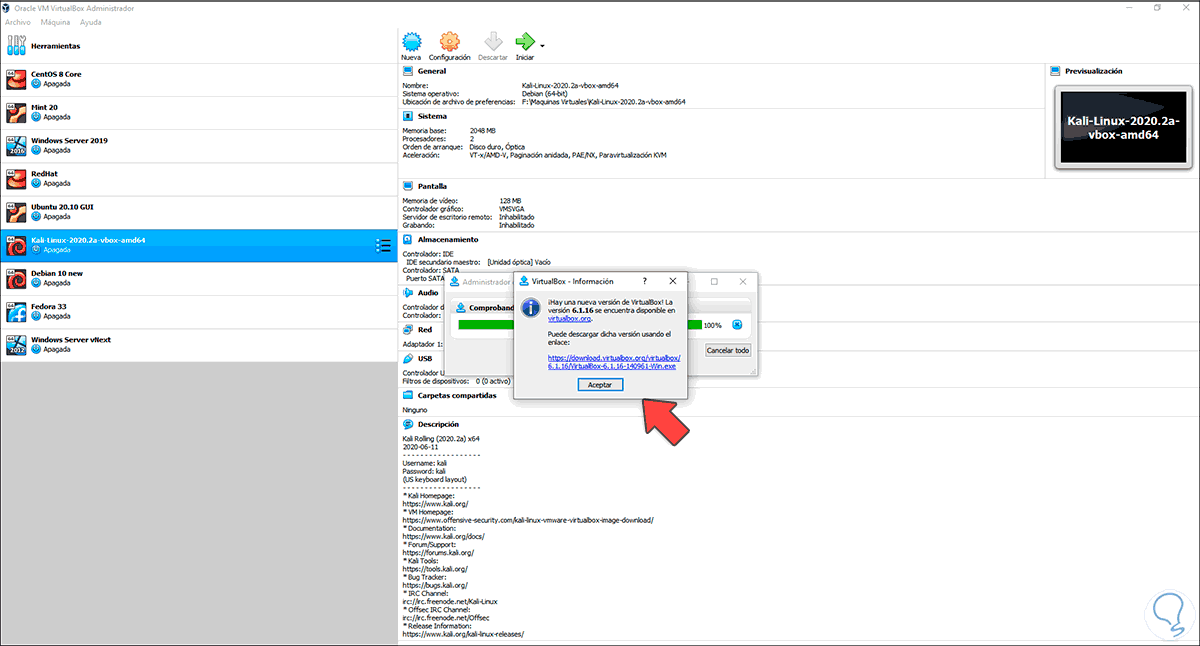
Task: Click the Red network section icon
Action: [408, 328]
